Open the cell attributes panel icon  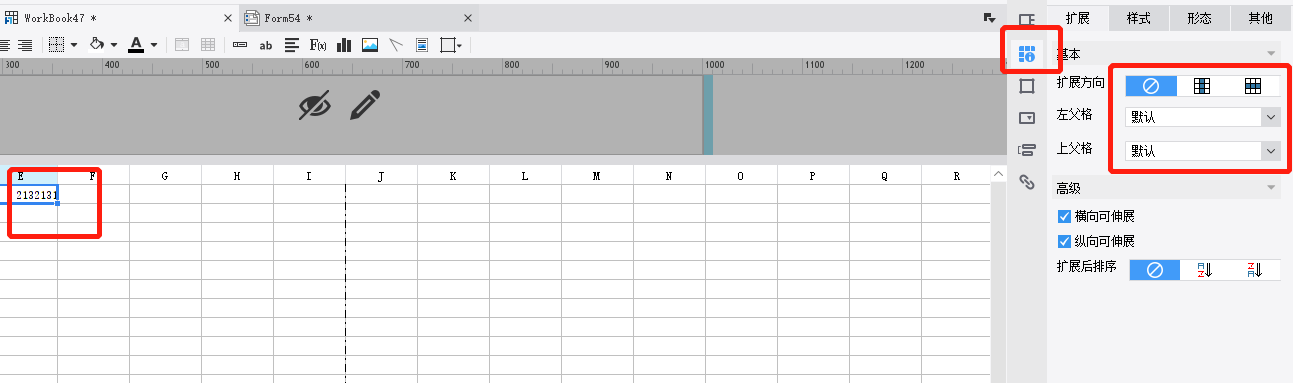(1026, 53)
